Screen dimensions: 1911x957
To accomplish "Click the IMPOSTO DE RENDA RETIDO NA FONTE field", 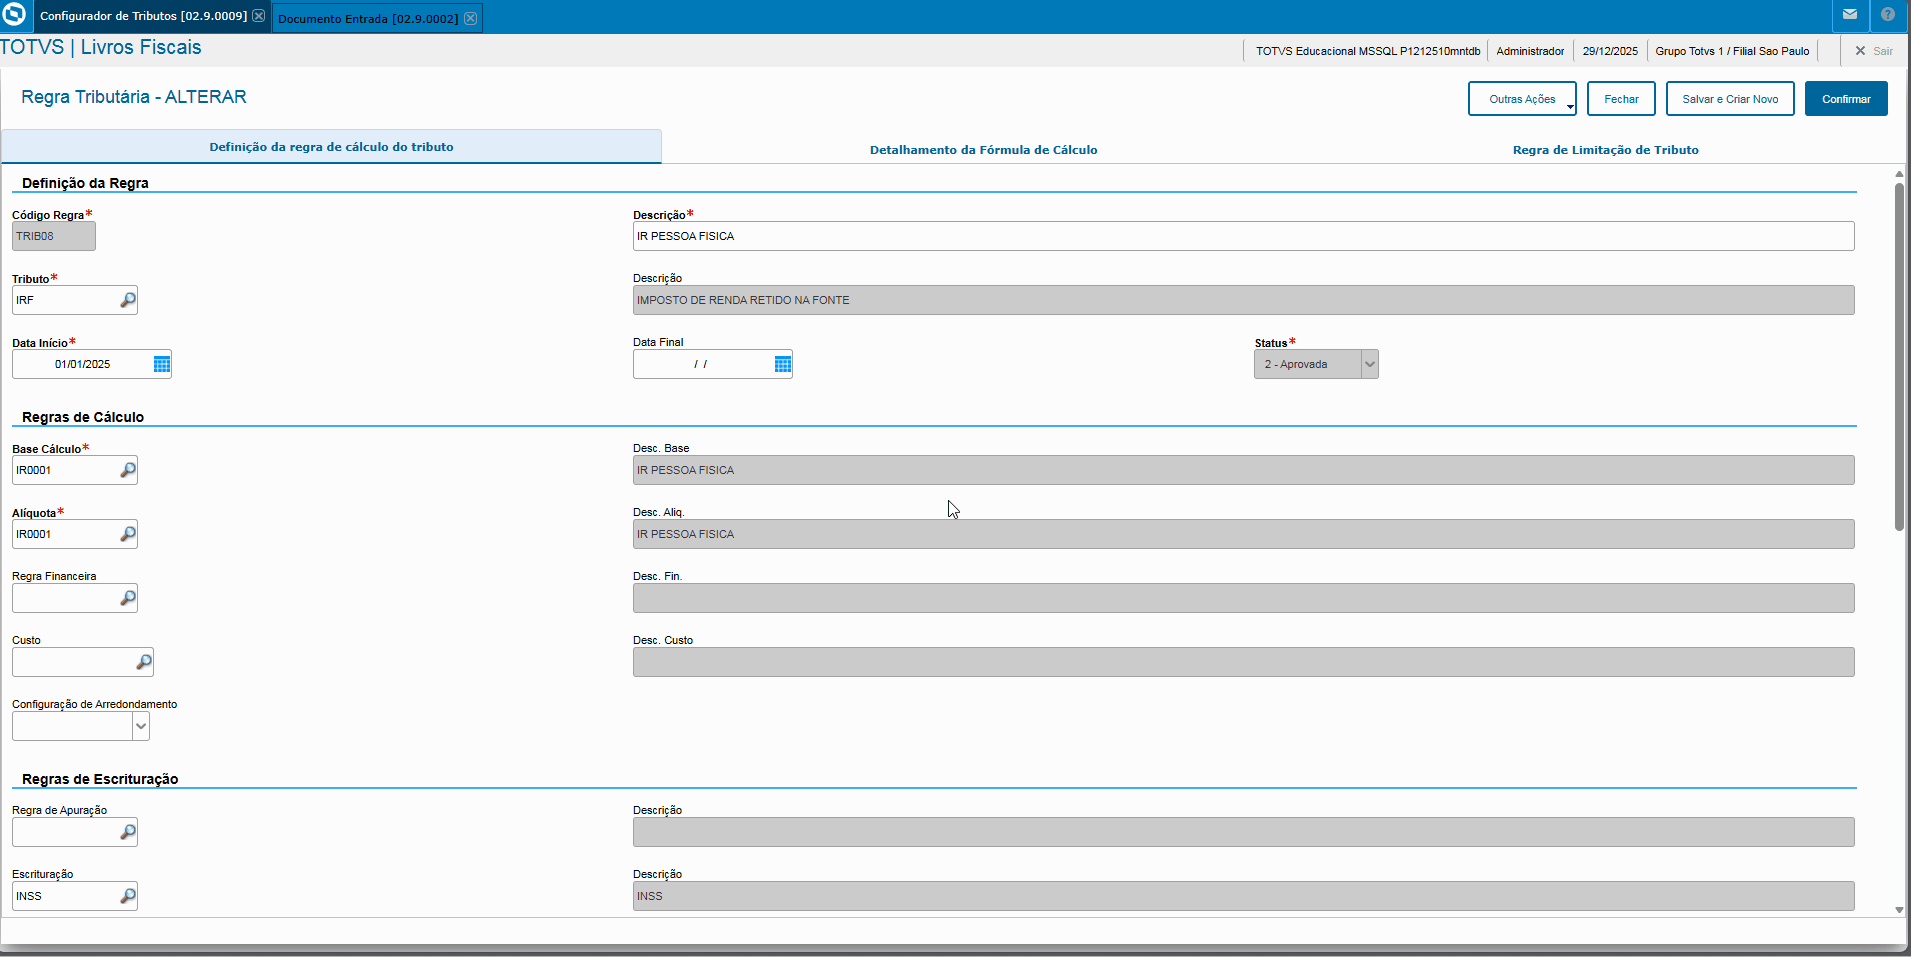I will coord(1244,300).
